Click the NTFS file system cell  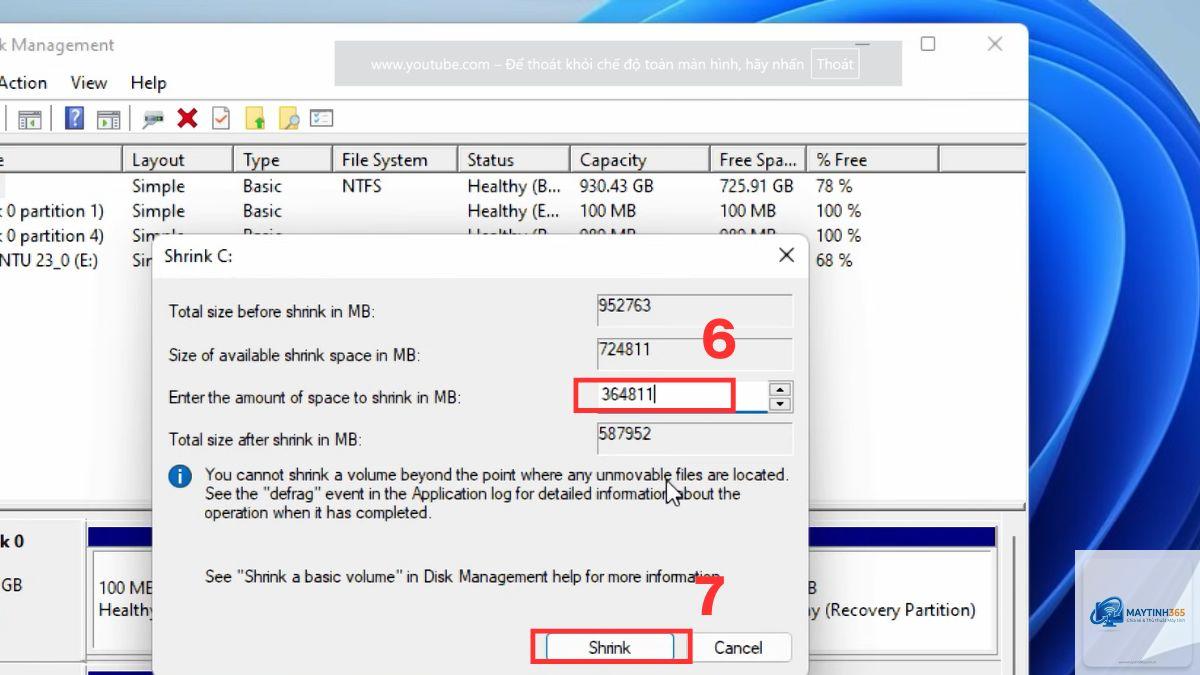pyautogui.click(x=361, y=186)
